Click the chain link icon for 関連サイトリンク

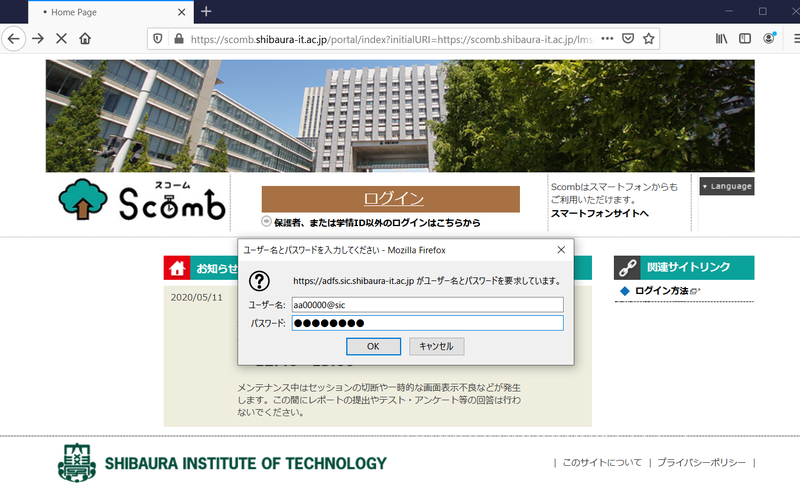[627, 267]
